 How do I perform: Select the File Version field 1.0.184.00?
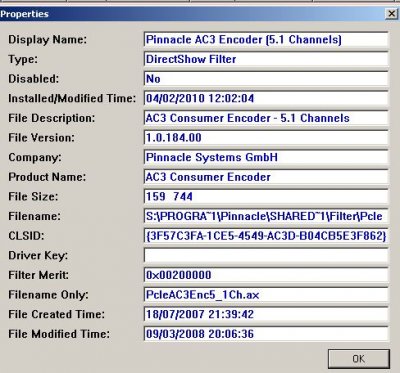point(266,138)
